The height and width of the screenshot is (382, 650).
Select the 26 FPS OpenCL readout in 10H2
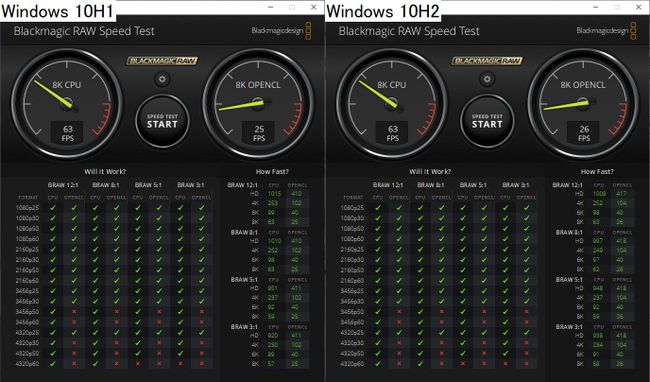[x=584, y=133]
